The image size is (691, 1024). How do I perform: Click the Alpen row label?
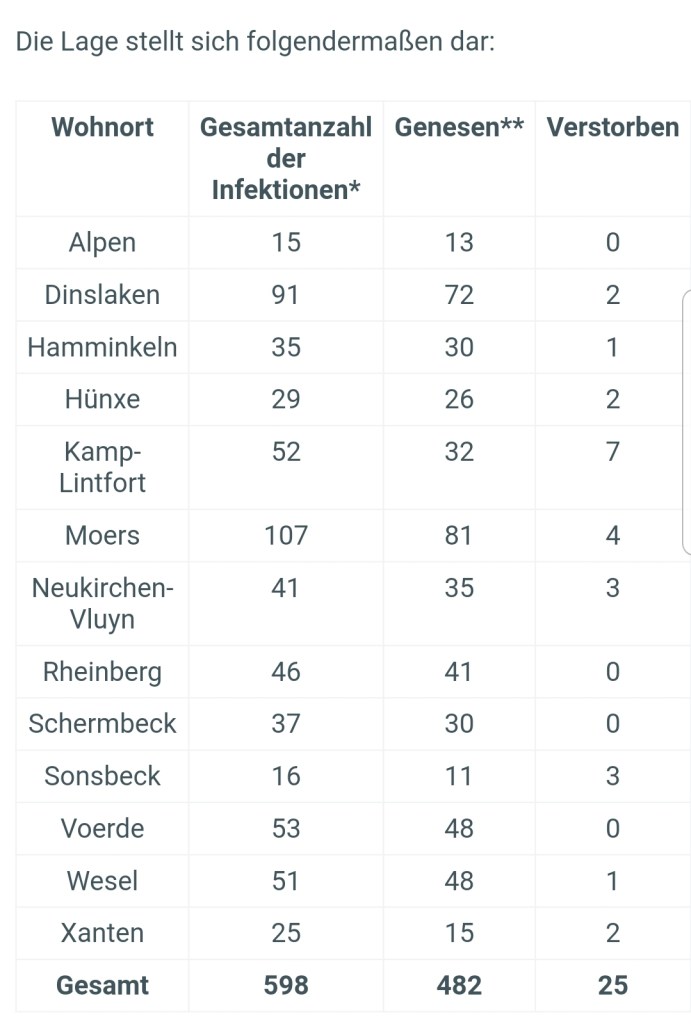(x=102, y=243)
